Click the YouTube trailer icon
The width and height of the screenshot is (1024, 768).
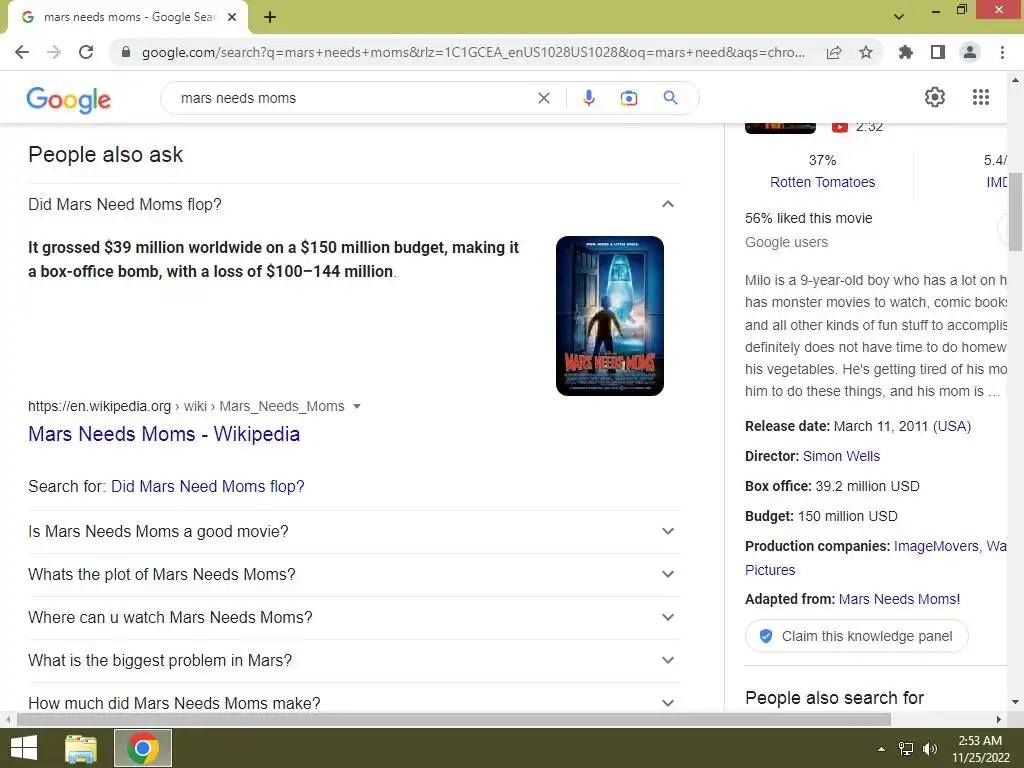coord(840,127)
